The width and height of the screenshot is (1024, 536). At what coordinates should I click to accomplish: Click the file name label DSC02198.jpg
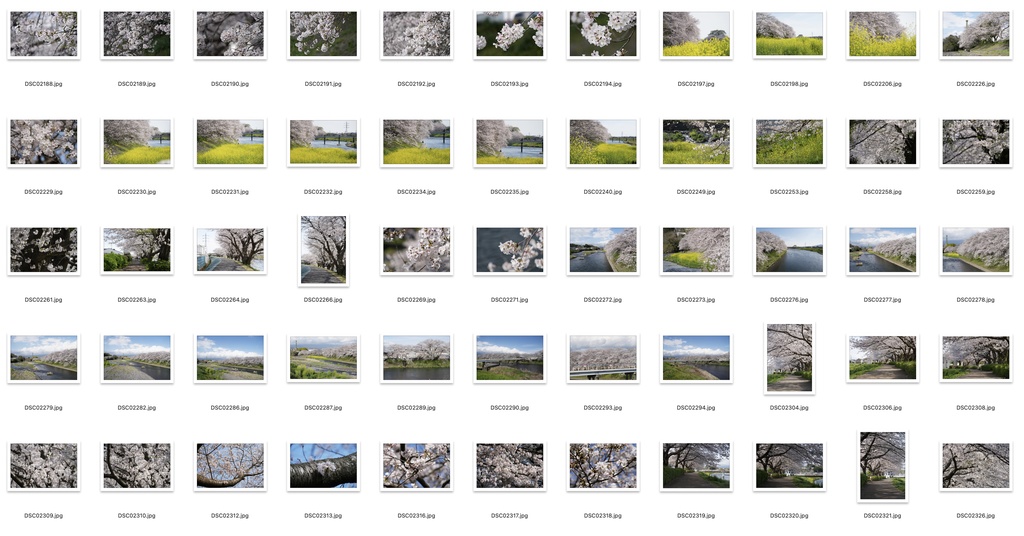(790, 84)
